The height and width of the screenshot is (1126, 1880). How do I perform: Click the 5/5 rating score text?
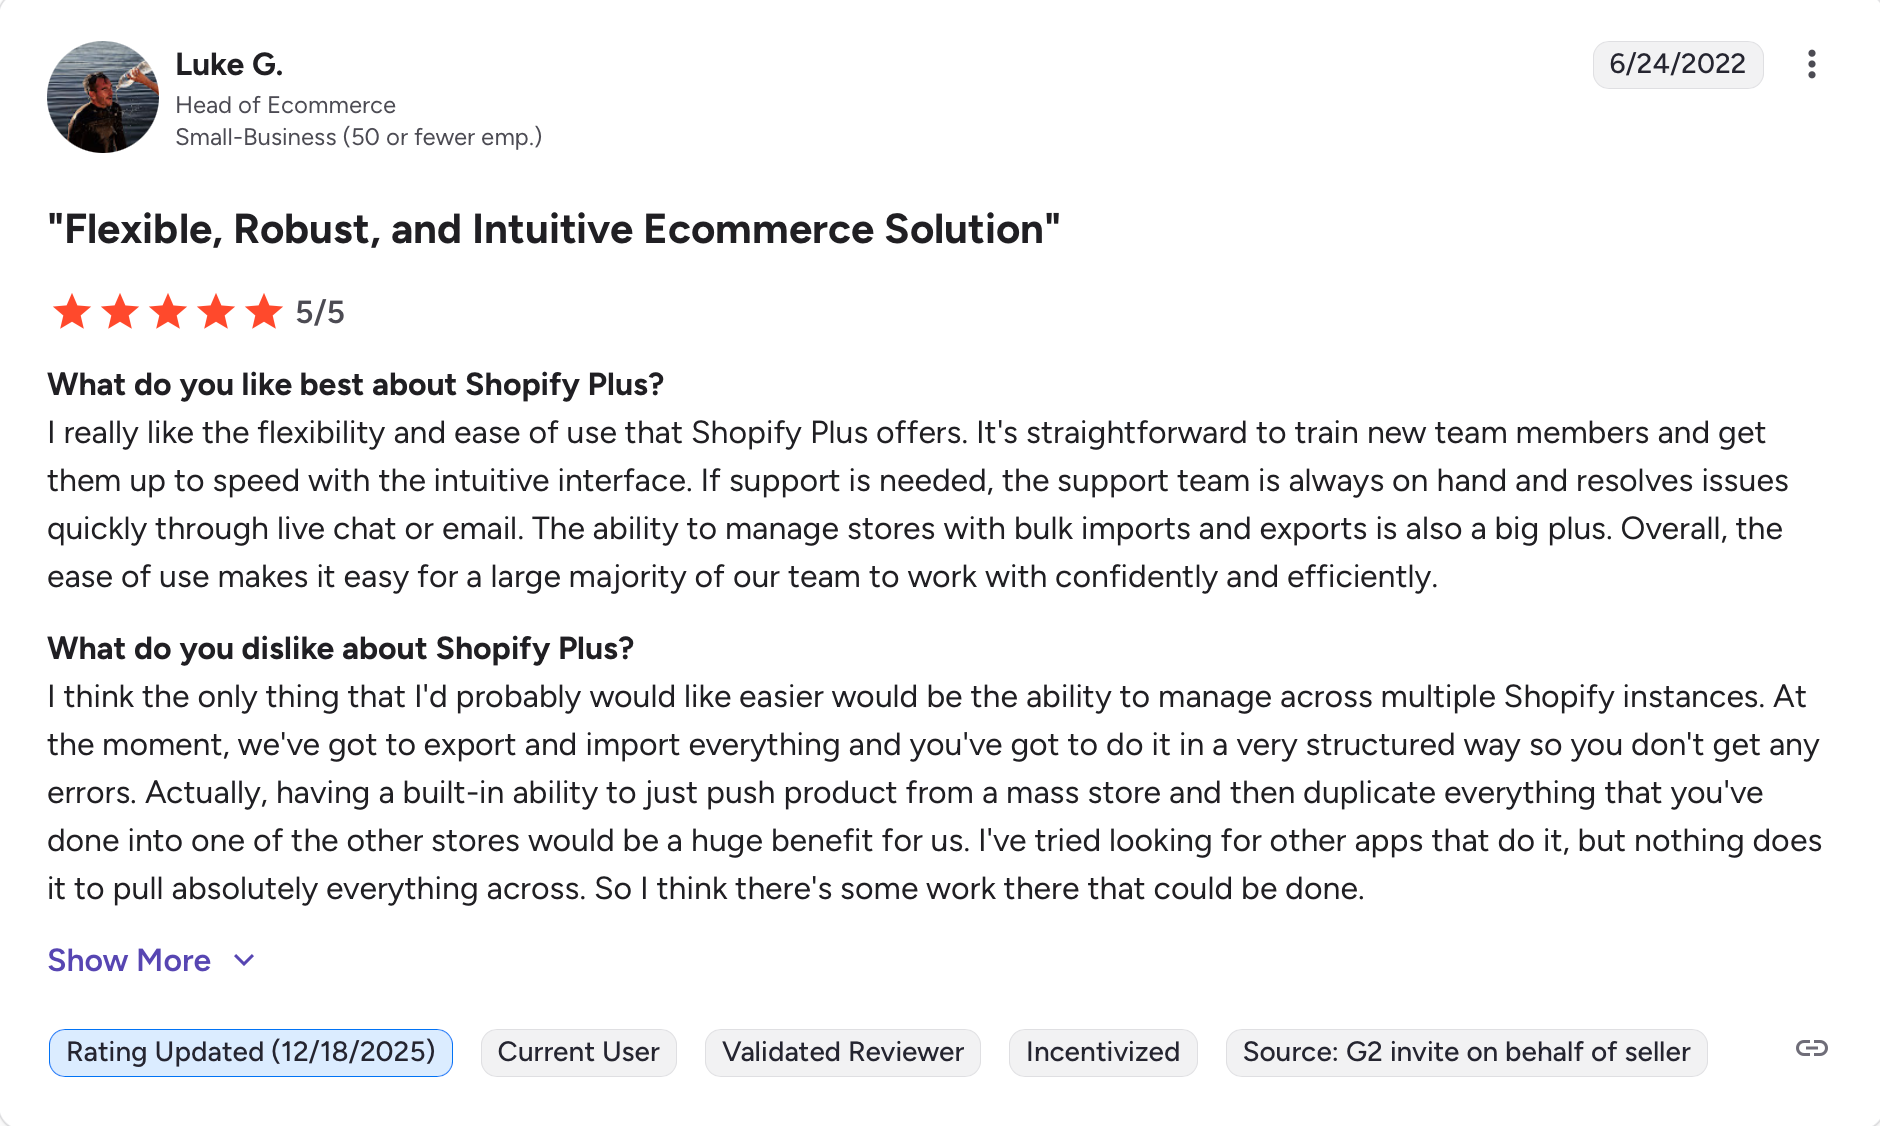[320, 313]
